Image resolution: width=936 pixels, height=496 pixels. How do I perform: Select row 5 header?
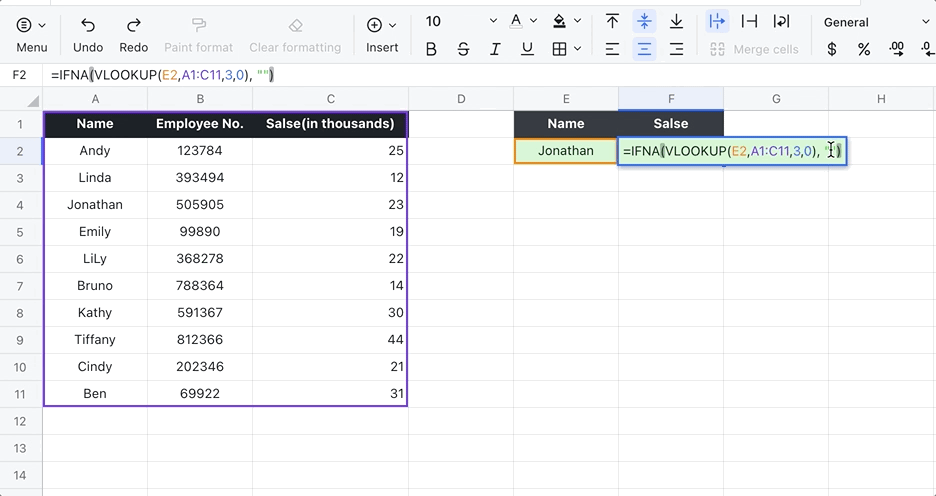coord(20,232)
